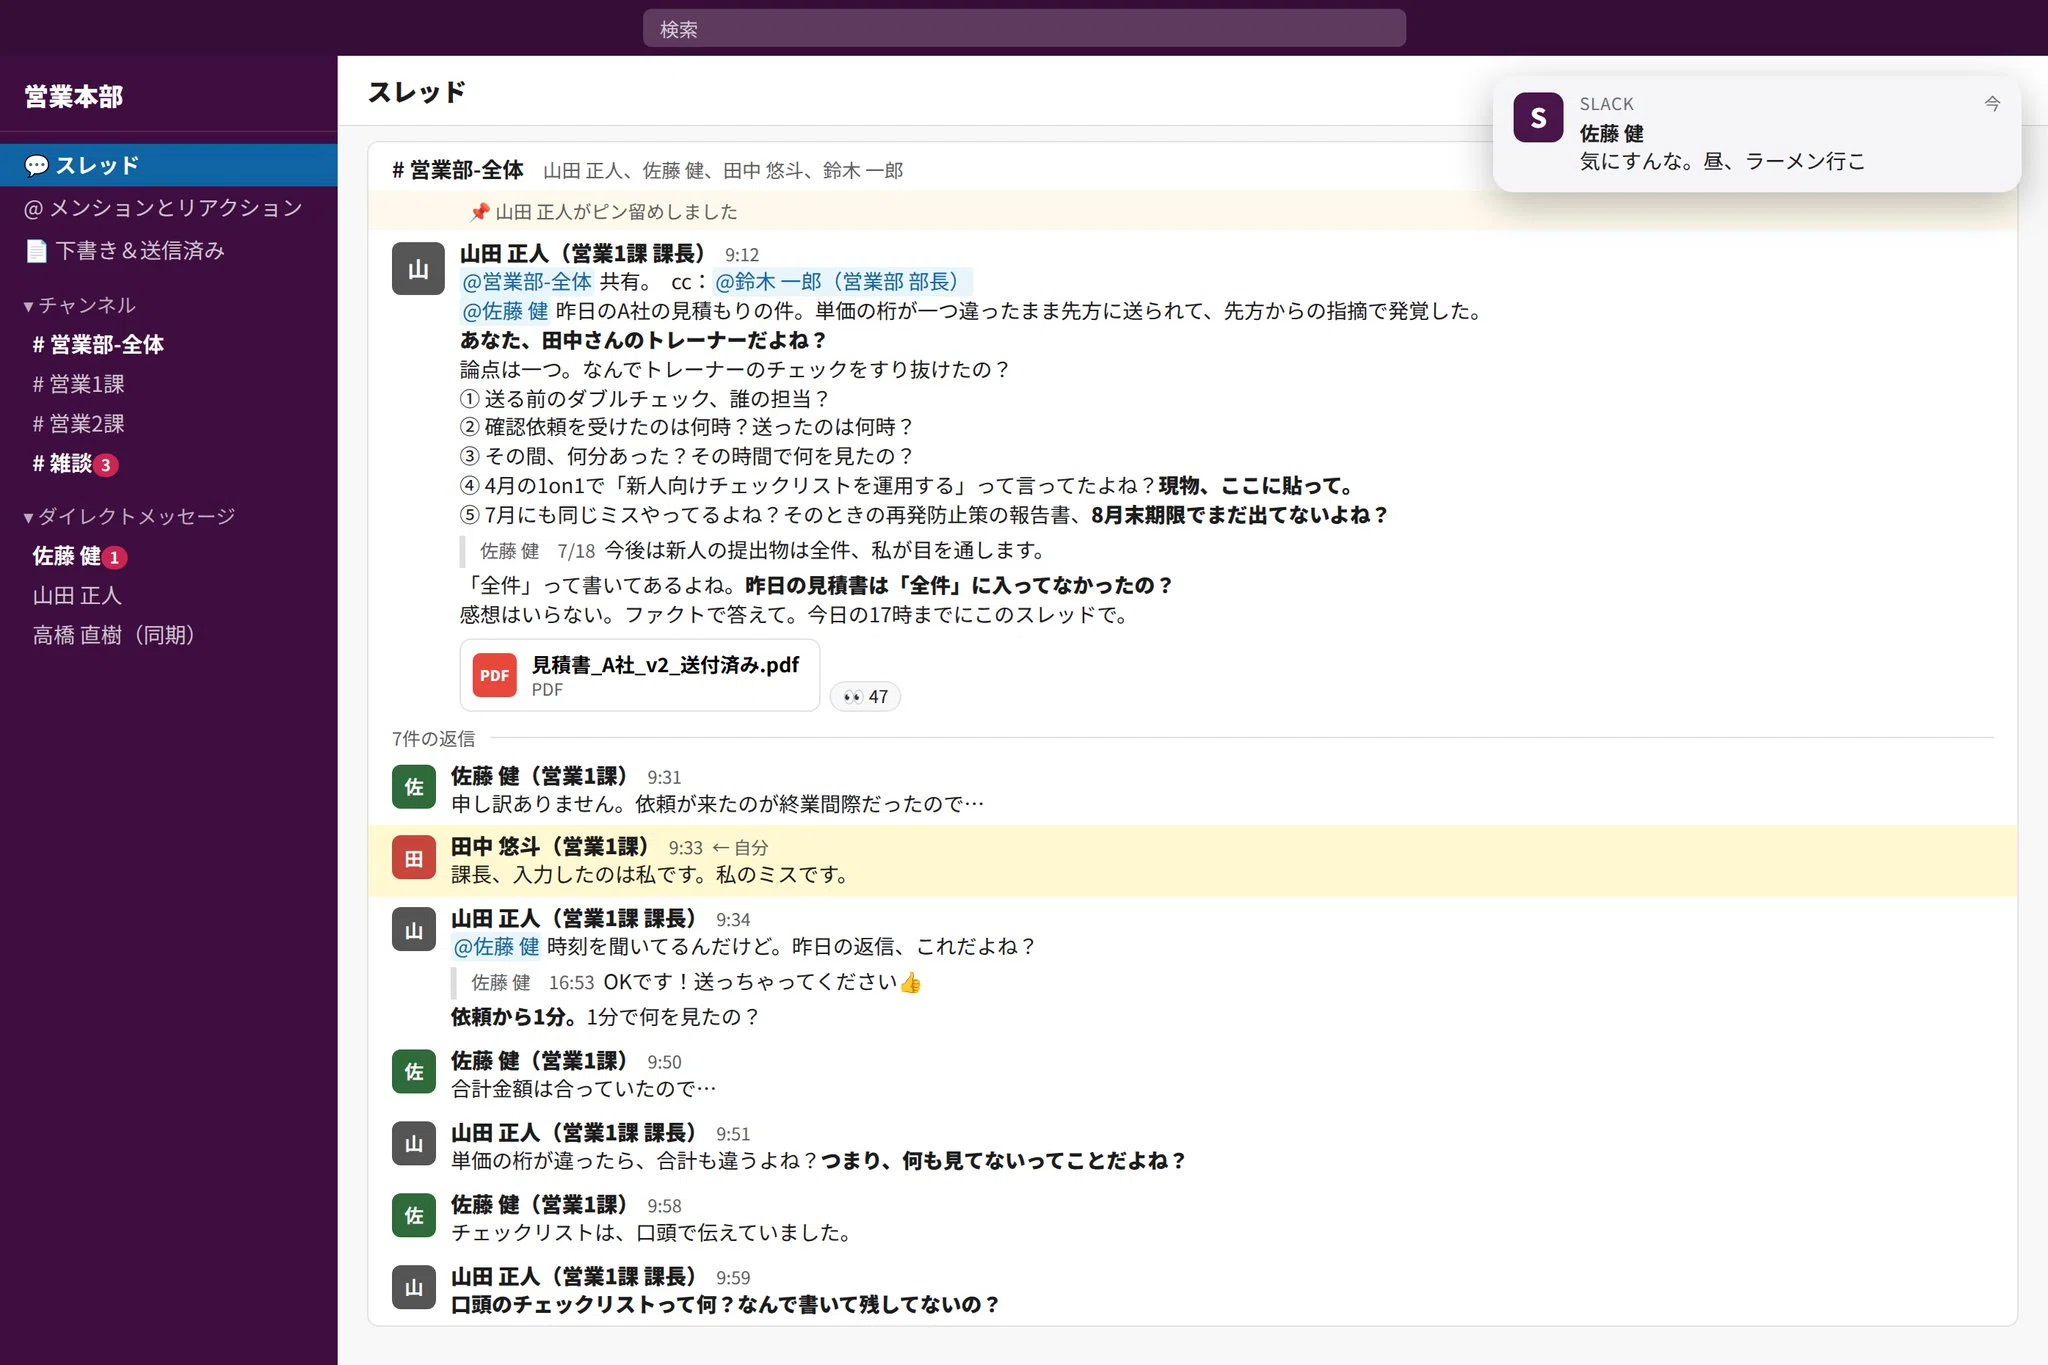
Task: Click the スレッド page heading
Action: 417,92
